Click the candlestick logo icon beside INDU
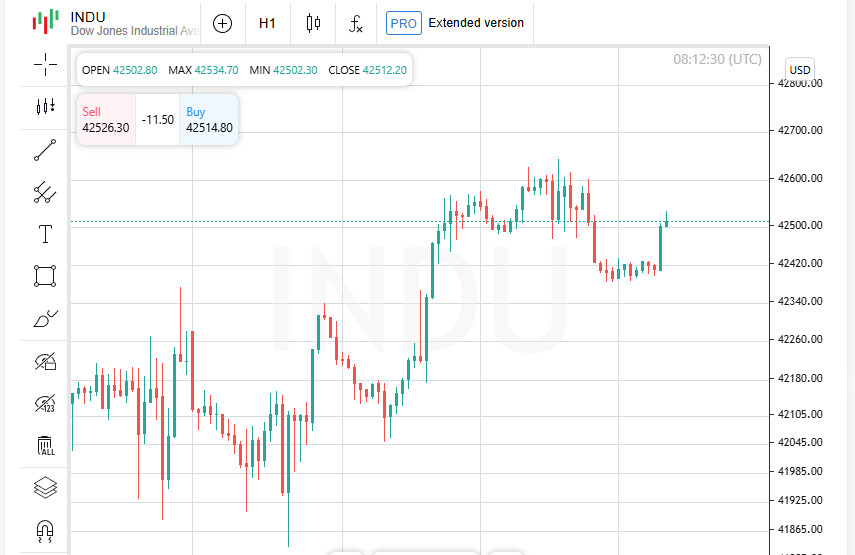The width and height of the screenshot is (855, 555). (x=45, y=22)
